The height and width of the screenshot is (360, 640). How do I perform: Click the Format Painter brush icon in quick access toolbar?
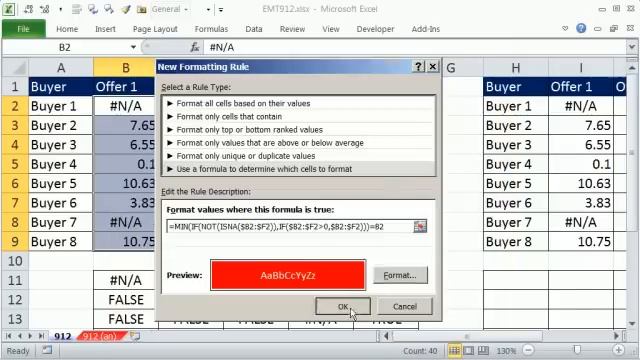pos(126,9)
